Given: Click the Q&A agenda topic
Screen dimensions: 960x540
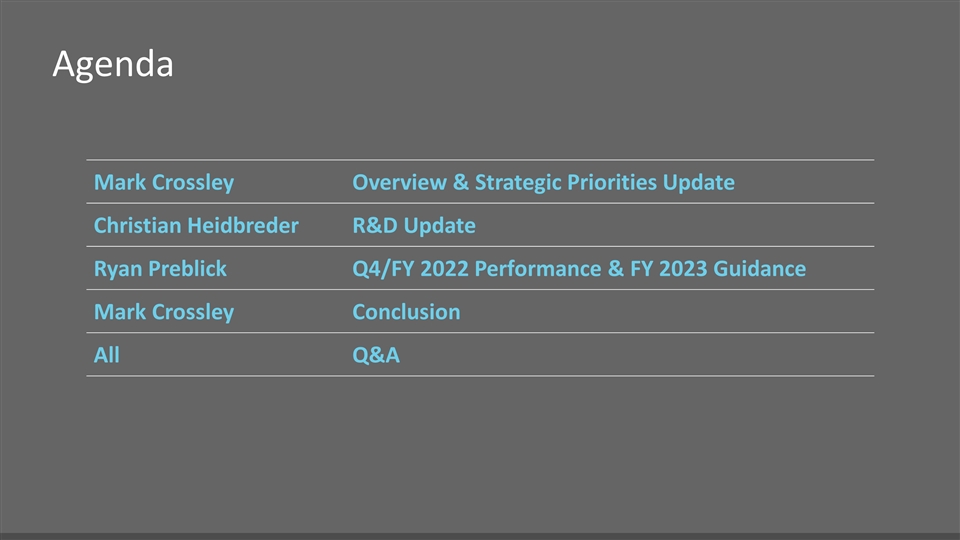Looking at the screenshot, I should (376, 355).
